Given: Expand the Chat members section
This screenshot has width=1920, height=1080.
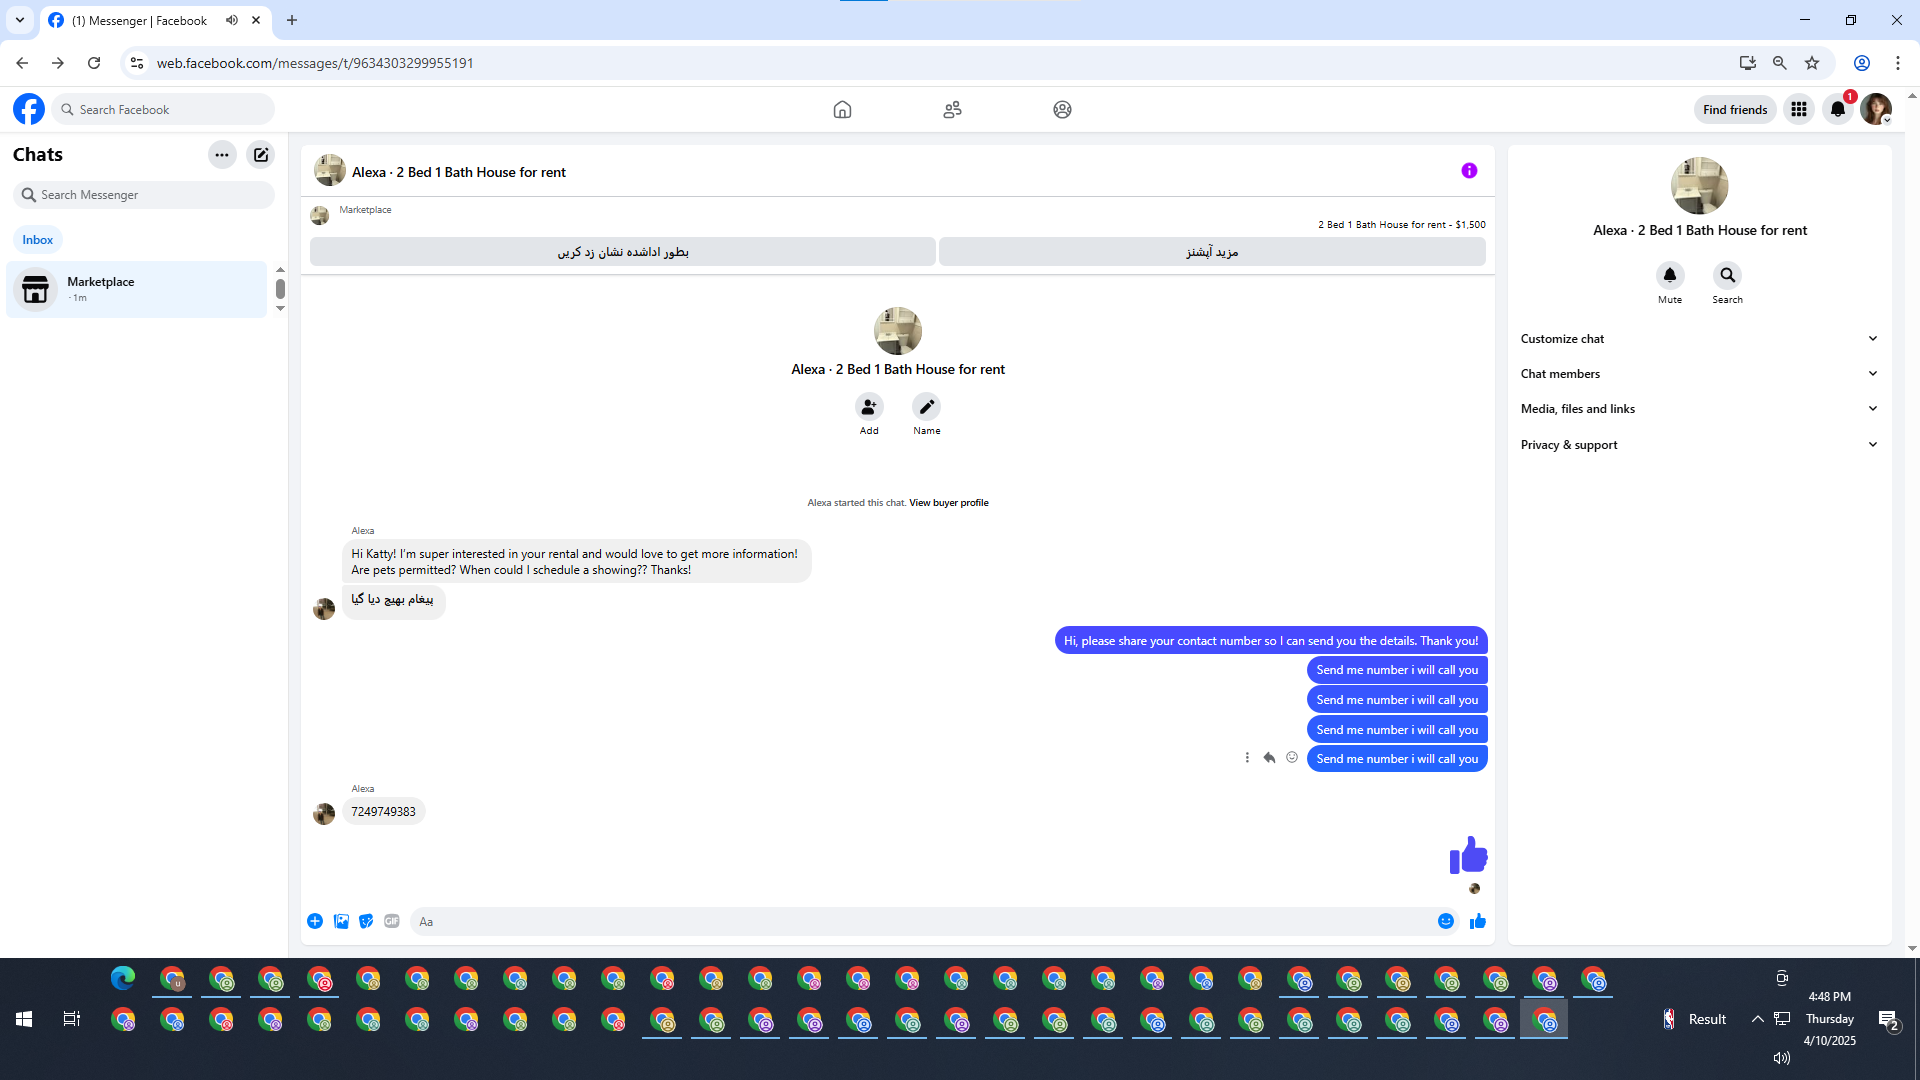Looking at the screenshot, I should point(1698,374).
